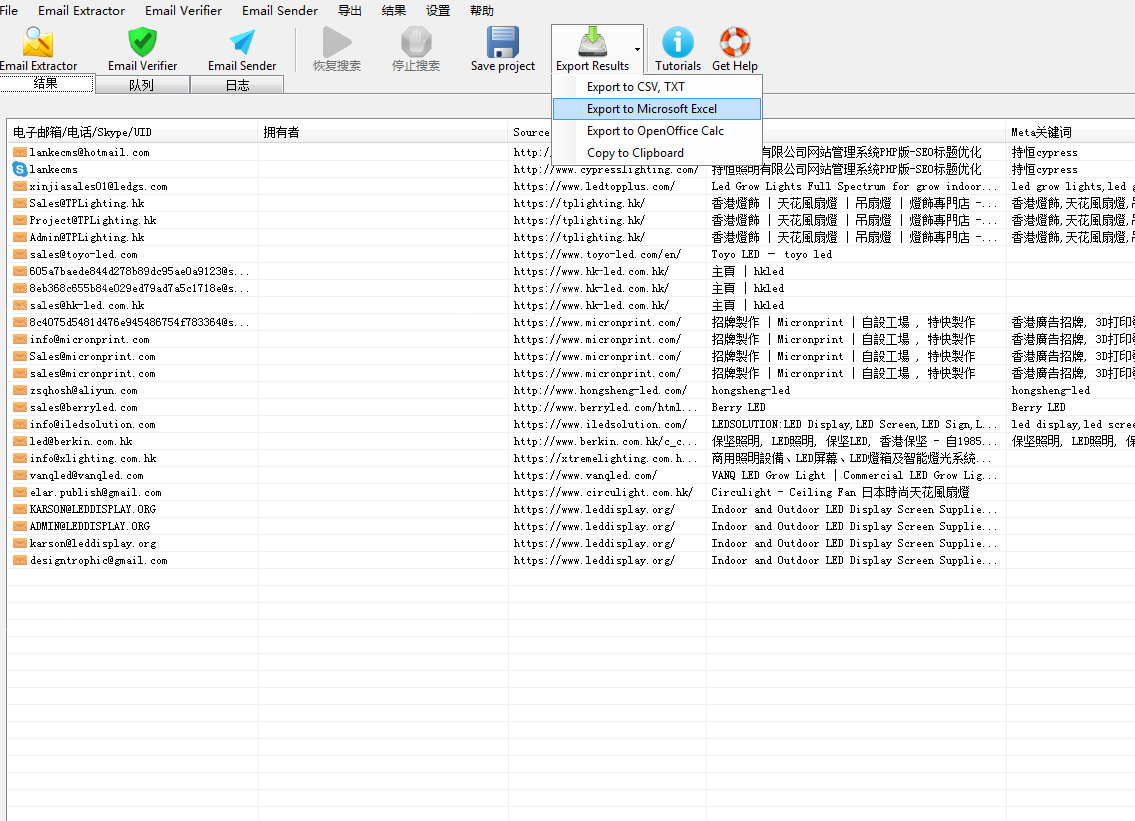Click envelope icon beside sales@toyo-led.com
This screenshot has width=1135, height=821.
(20, 254)
